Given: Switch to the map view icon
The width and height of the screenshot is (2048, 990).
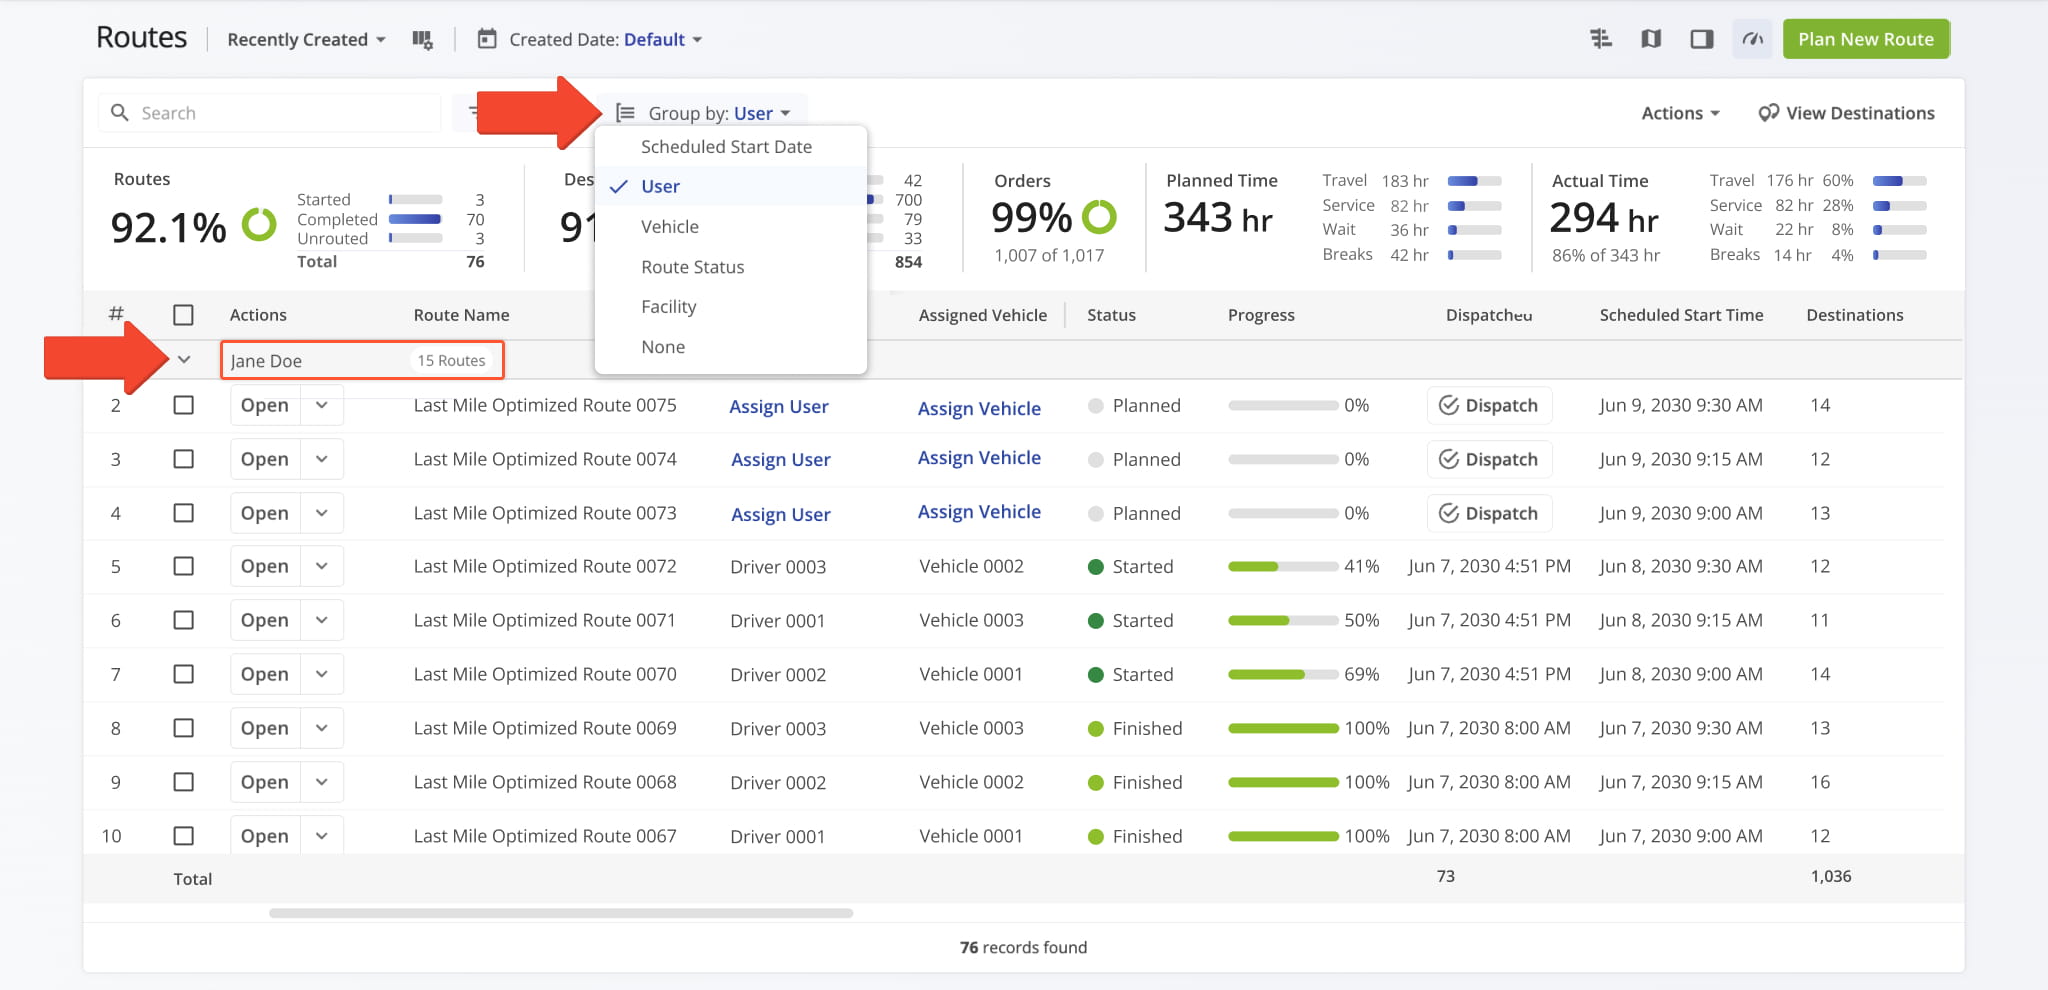Looking at the screenshot, I should (1651, 39).
